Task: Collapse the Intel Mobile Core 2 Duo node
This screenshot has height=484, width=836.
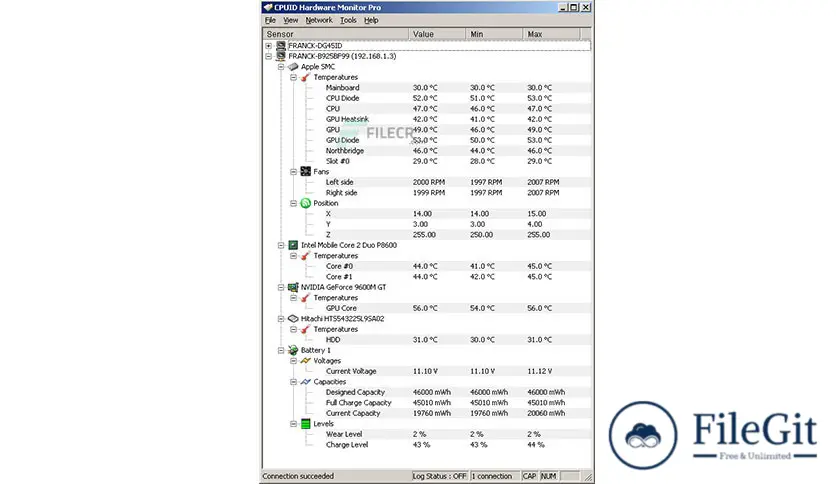Action: tap(281, 245)
